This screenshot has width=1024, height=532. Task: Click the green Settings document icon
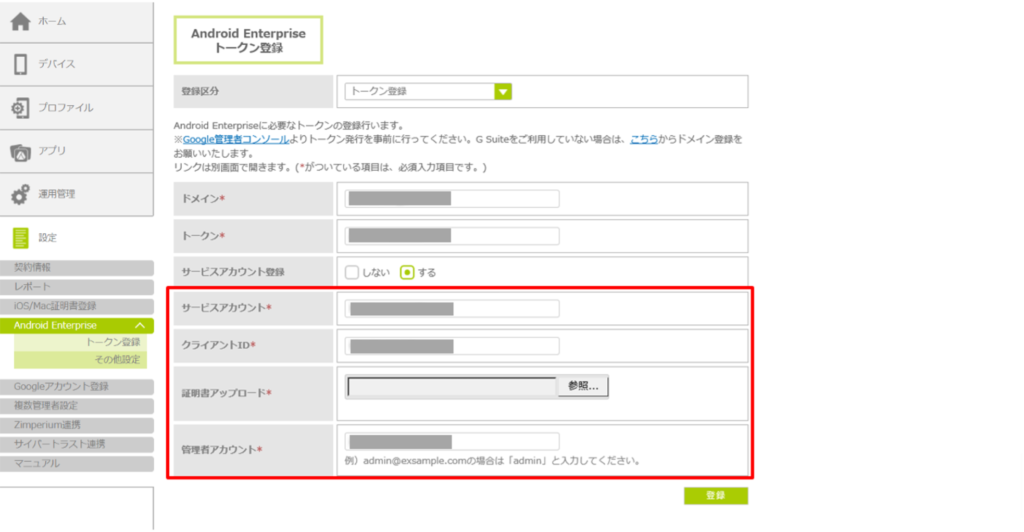point(20,237)
